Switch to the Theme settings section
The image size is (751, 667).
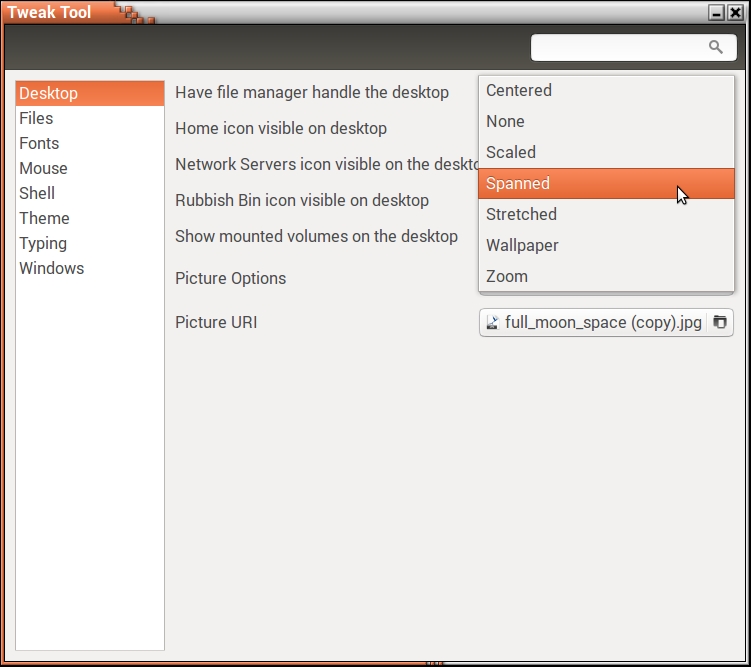[x=45, y=218]
